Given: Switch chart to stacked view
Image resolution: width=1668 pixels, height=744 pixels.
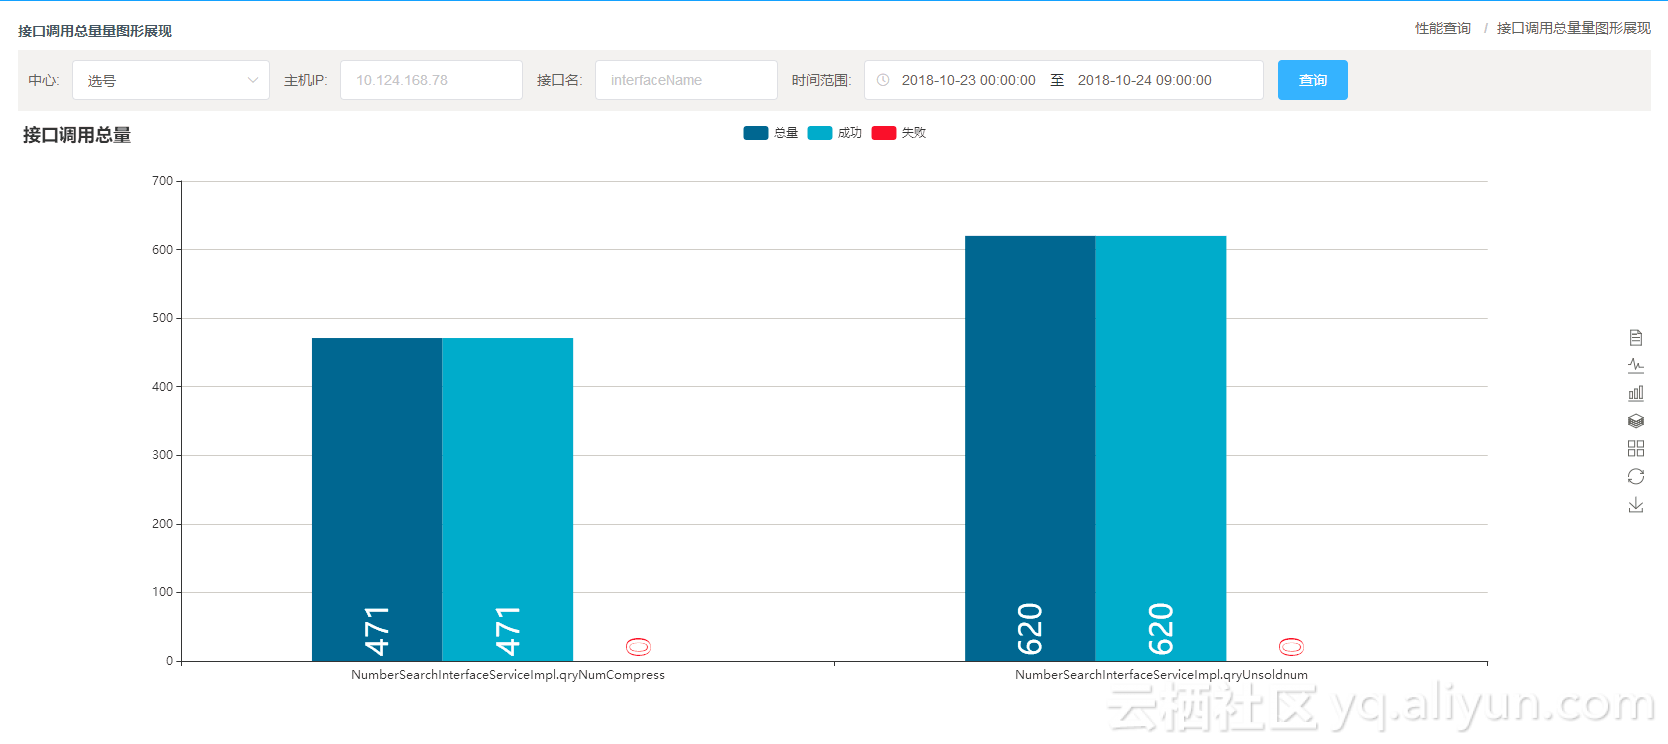Looking at the screenshot, I should click(x=1636, y=421).
